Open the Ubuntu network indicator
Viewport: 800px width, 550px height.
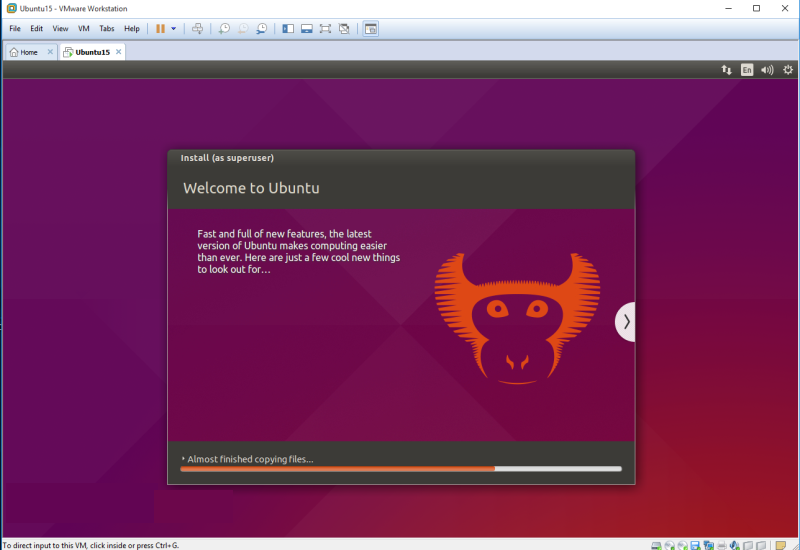pos(726,70)
